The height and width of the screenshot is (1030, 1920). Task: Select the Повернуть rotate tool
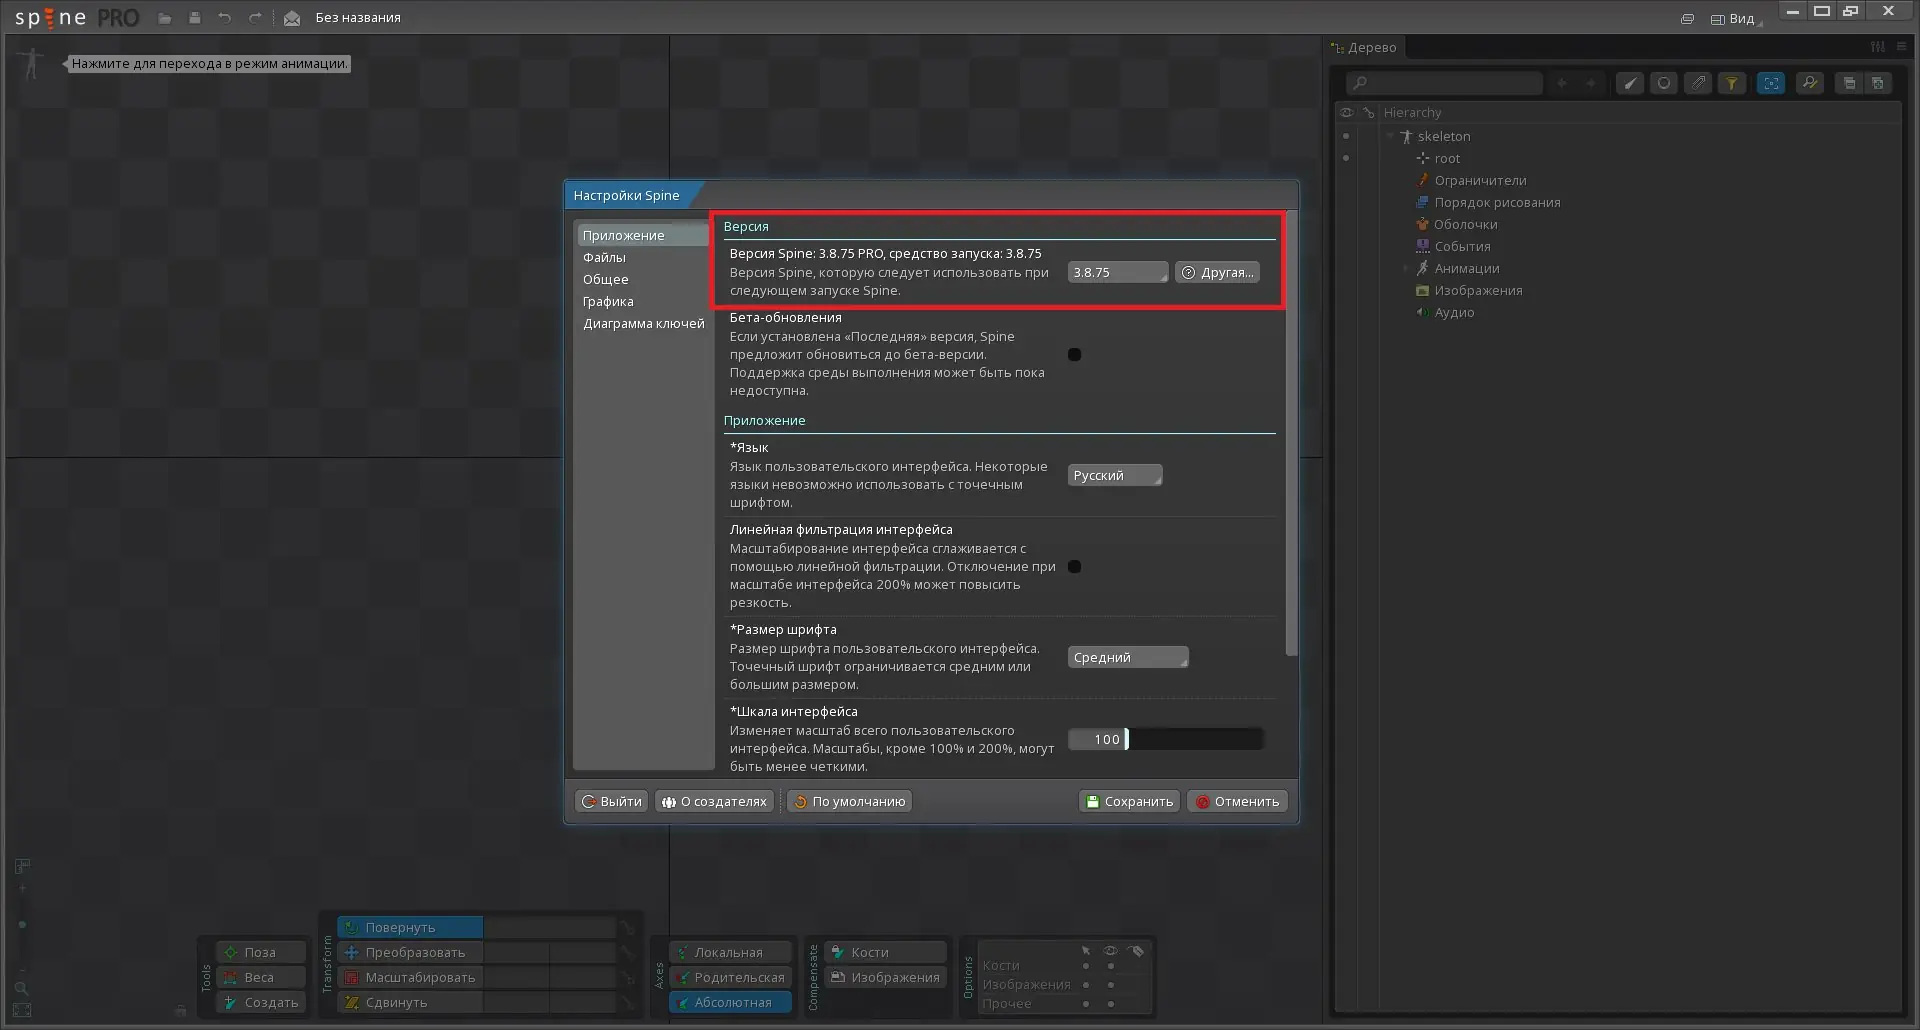410,927
